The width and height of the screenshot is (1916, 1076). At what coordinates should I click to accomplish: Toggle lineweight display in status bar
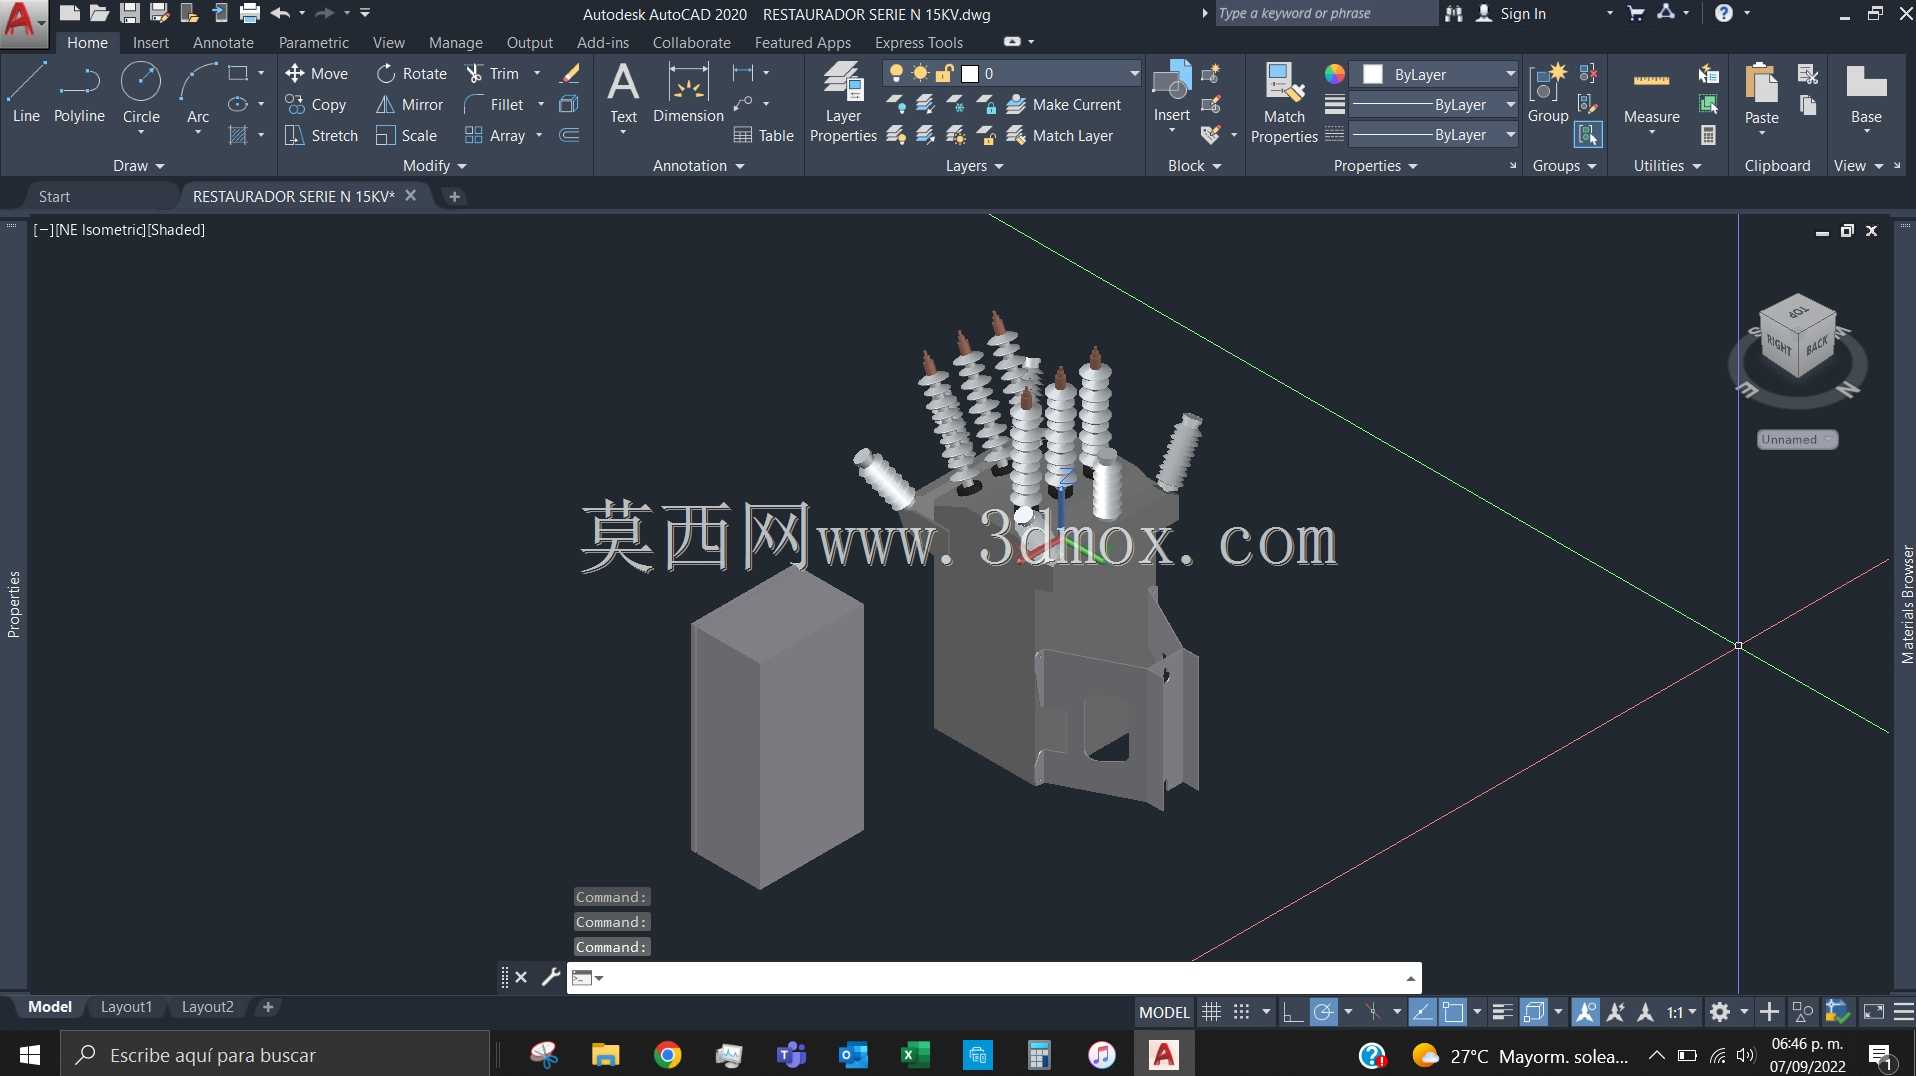[x=1502, y=1012]
